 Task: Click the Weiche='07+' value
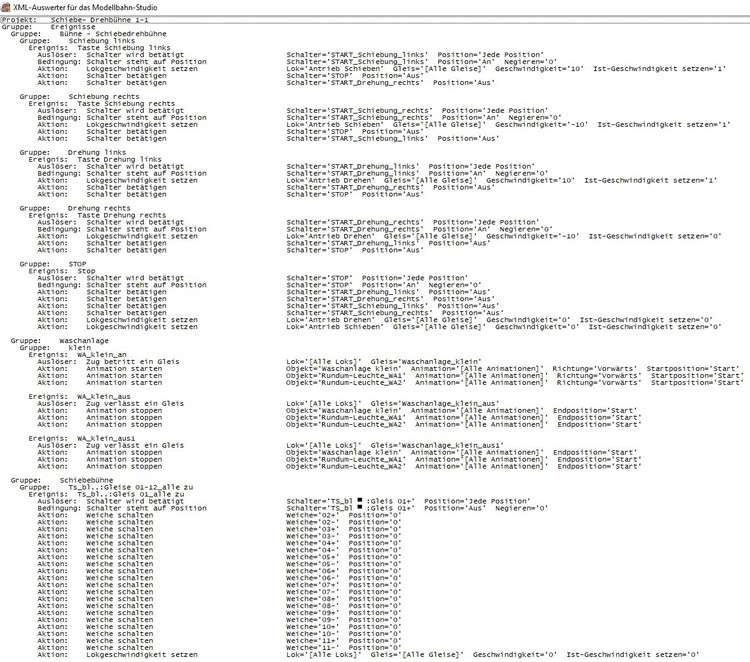pos(312,585)
